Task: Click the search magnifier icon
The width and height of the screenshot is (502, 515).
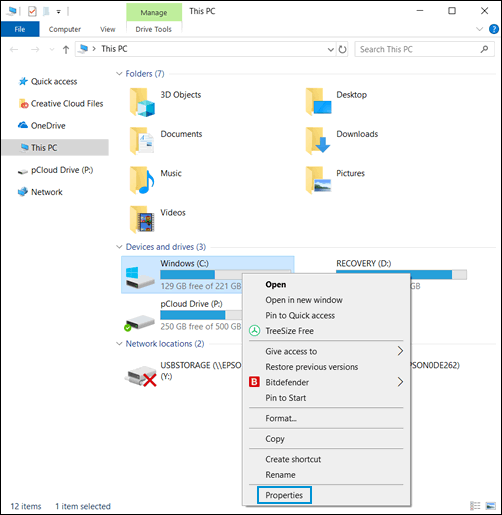Action: click(x=484, y=49)
